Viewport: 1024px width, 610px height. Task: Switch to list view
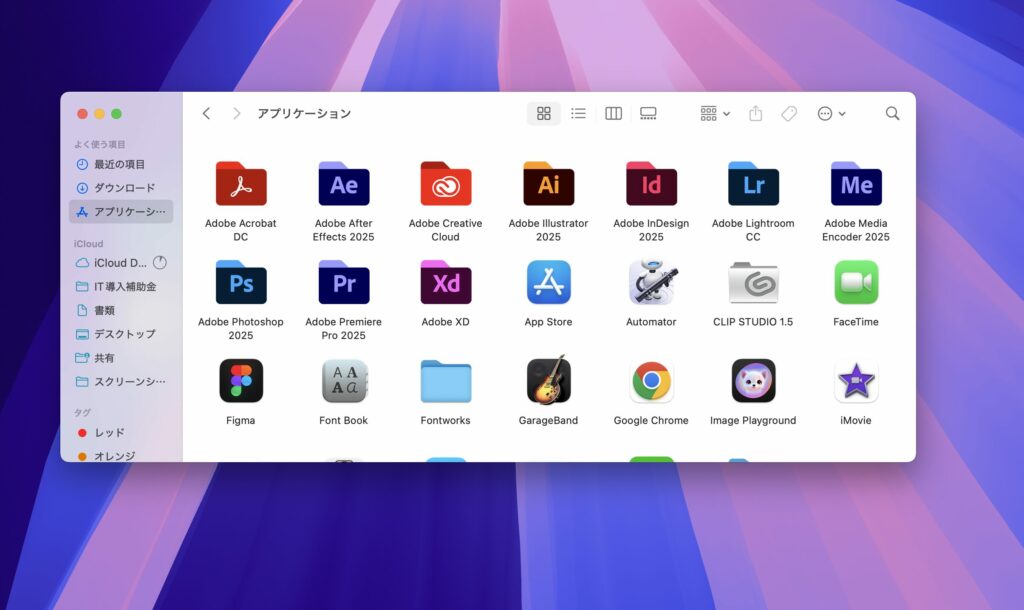pos(578,114)
